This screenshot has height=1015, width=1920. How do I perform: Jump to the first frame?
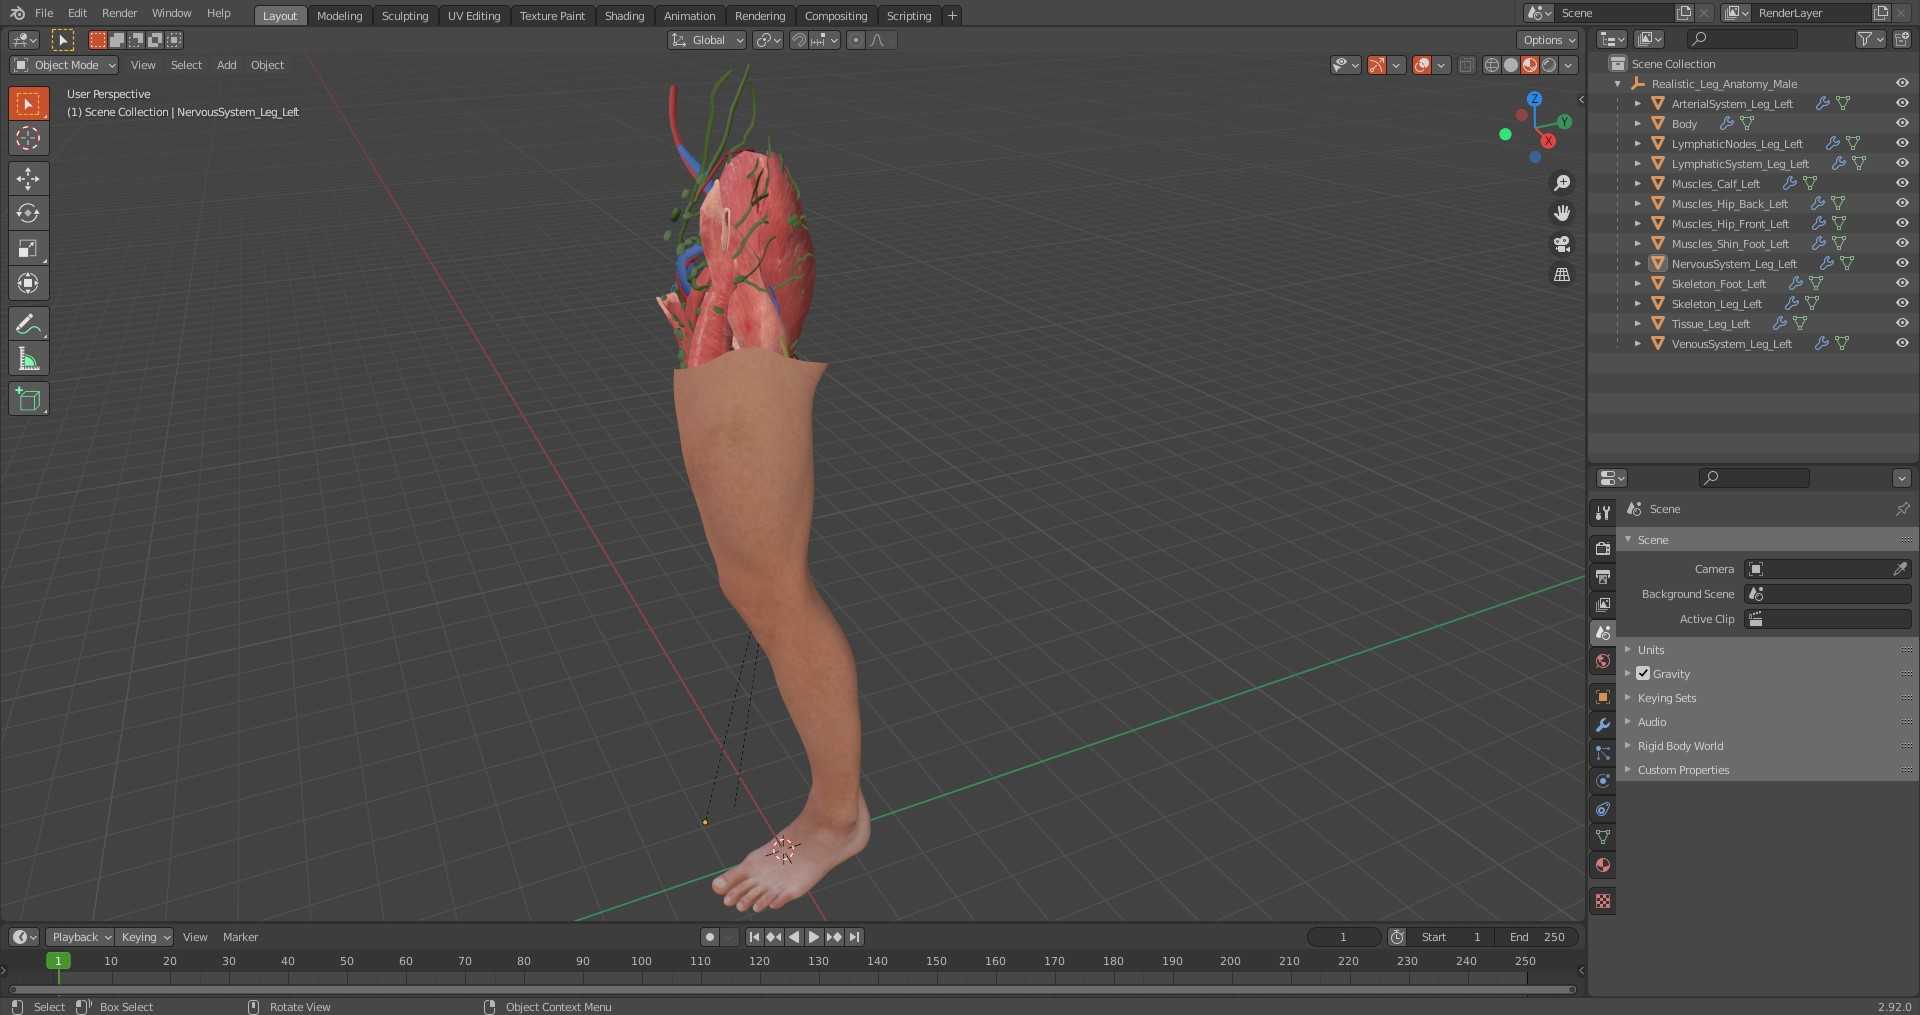754,937
